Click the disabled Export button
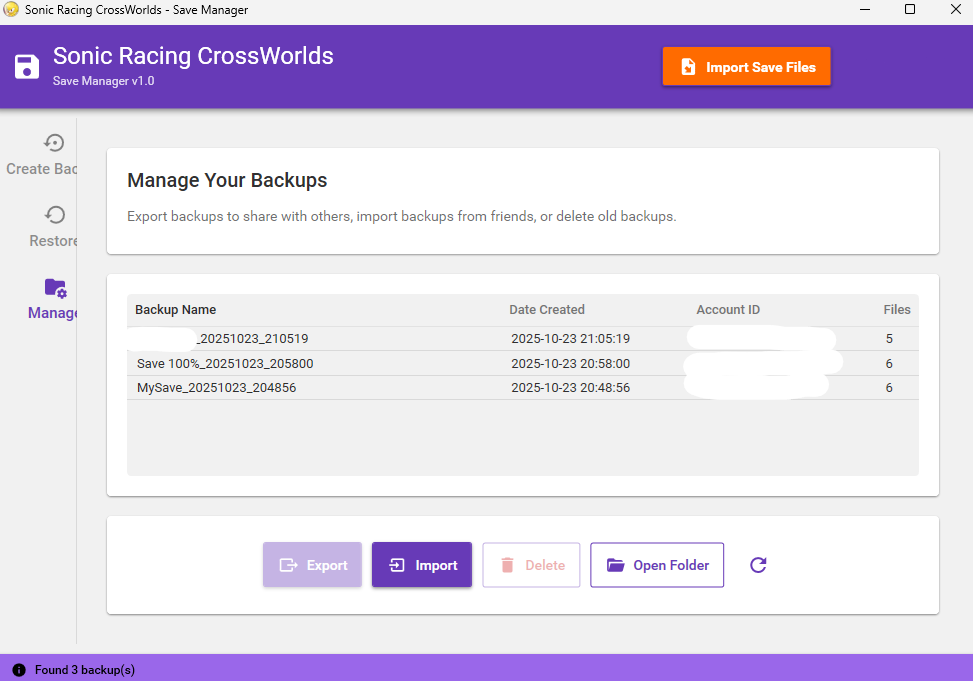This screenshot has width=973, height=681. click(x=312, y=565)
